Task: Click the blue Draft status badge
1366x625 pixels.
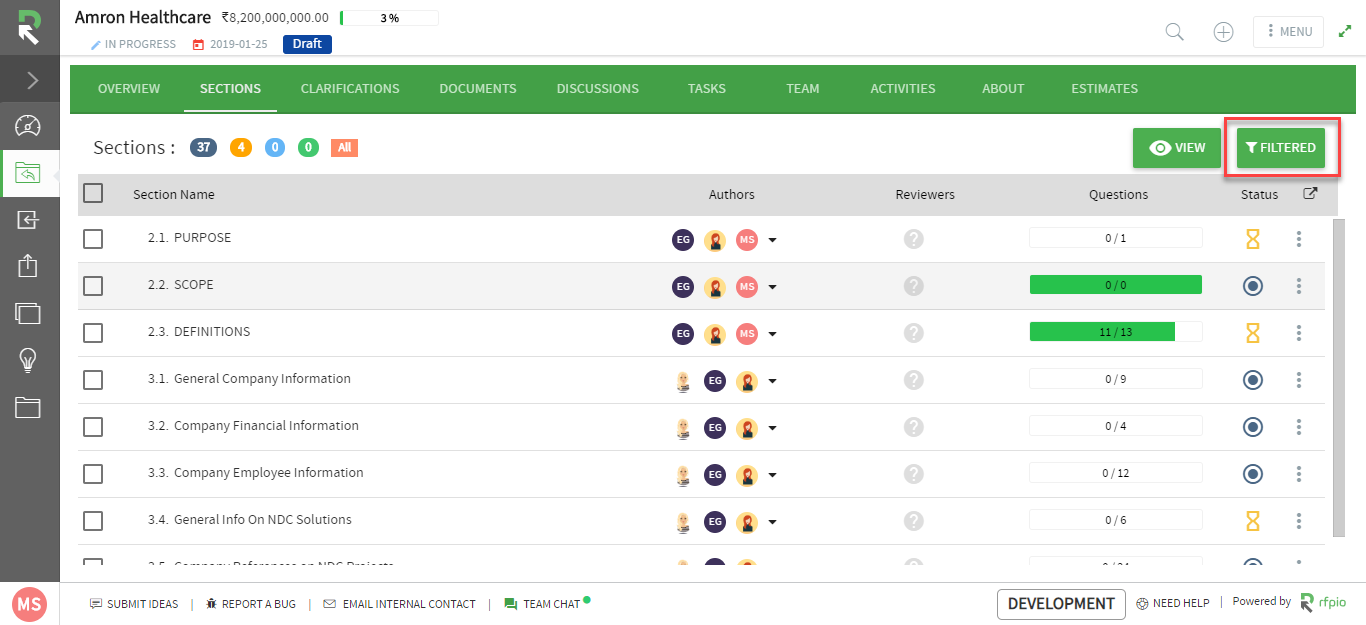Action: click(307, 44)
